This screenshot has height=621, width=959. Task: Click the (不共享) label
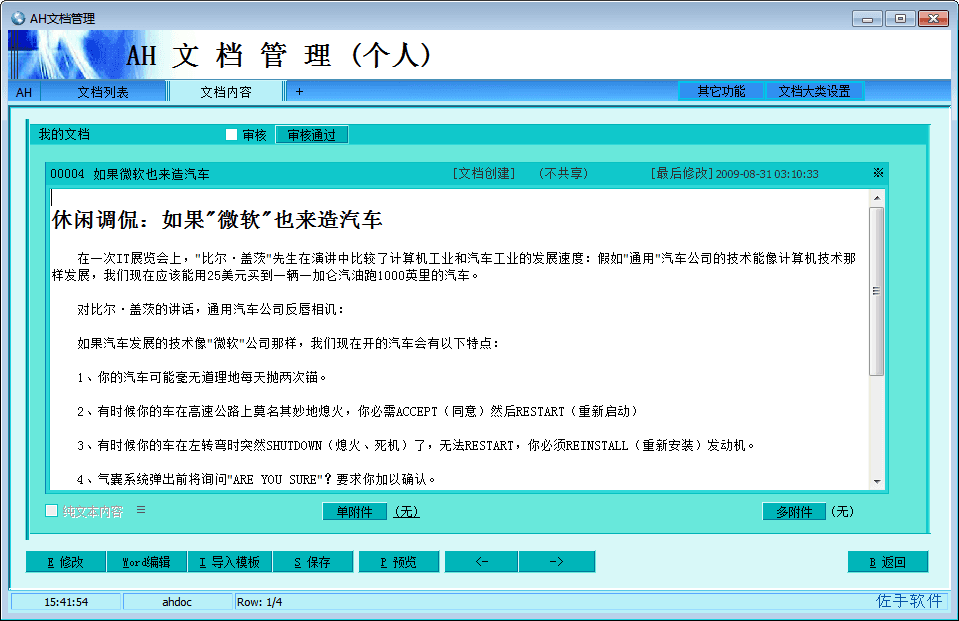(563, 174)
